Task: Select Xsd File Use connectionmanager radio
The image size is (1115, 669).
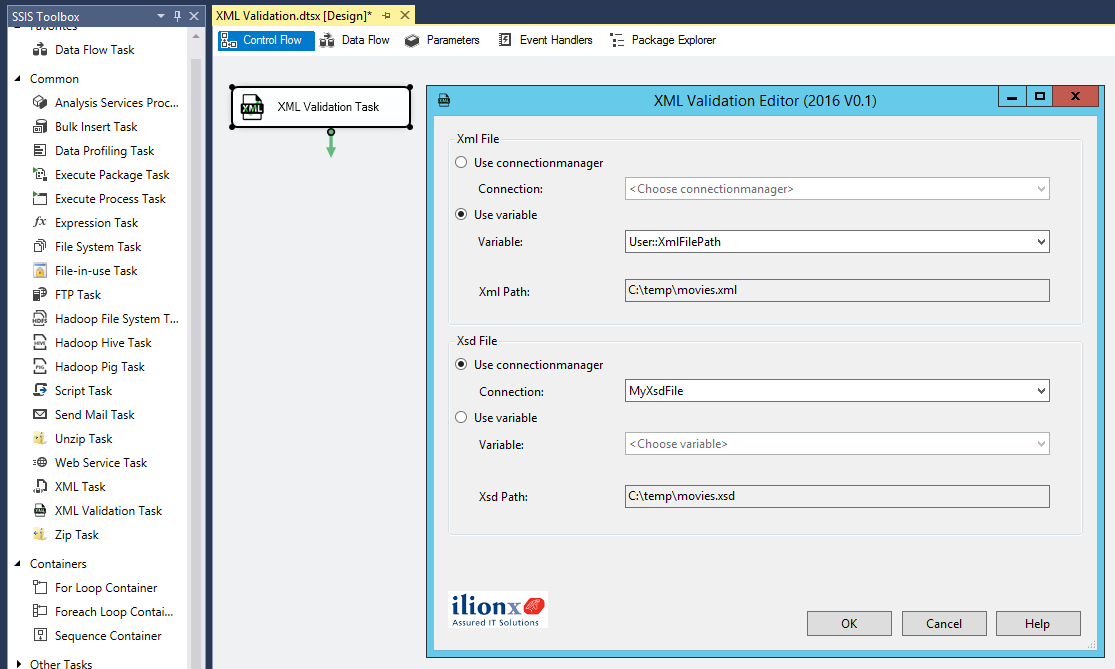Action: tap(461, 364)
